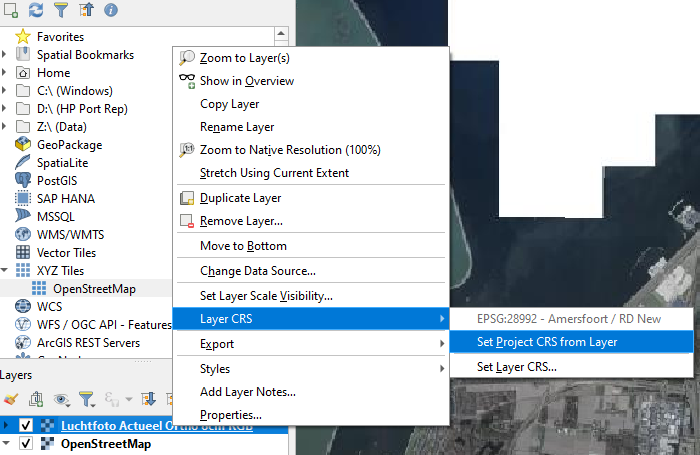Expand the C:\ (Windows) drive
Image resolution: width=700 pixels, height=455 pixels.
[x=4, y=91]
